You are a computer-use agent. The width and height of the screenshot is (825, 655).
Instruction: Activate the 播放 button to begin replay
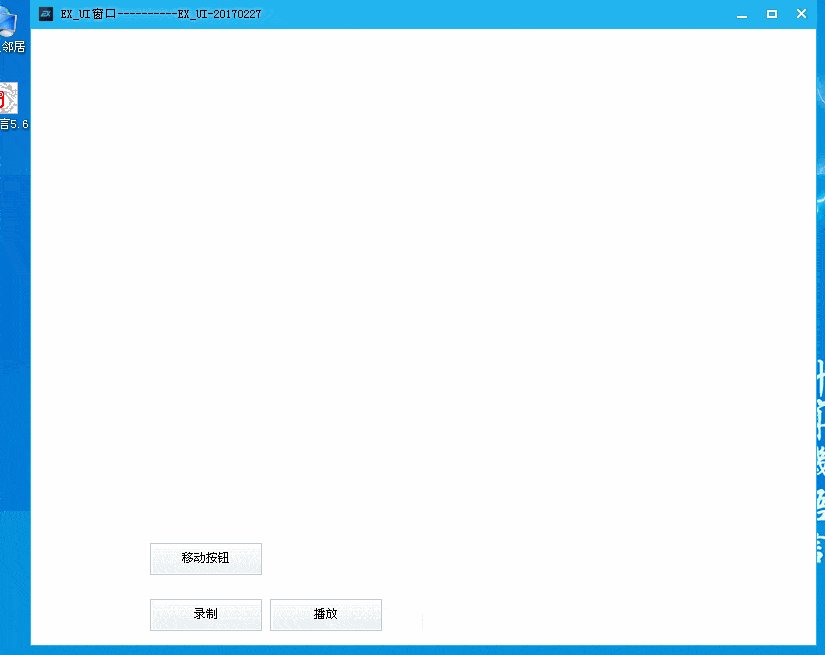pos(326,614)
